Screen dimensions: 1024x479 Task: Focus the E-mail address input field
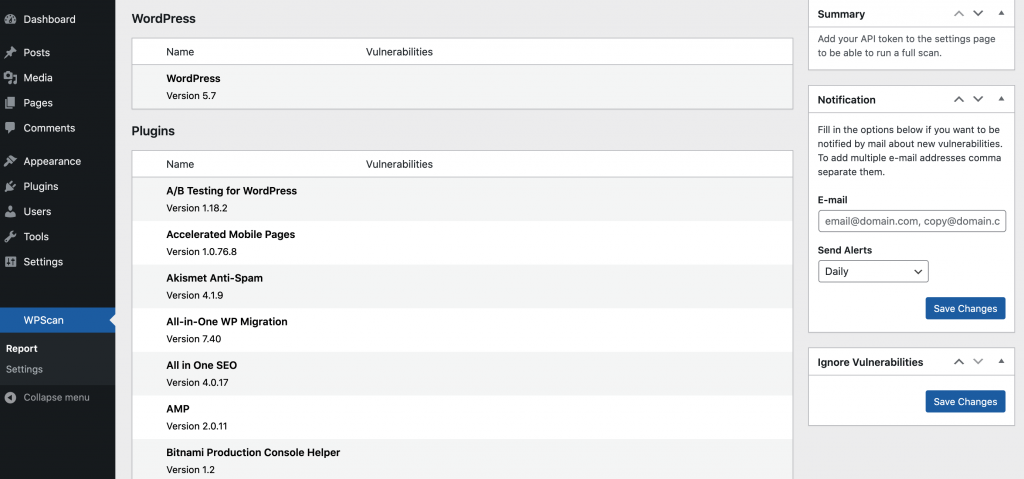tap(912, 221)
